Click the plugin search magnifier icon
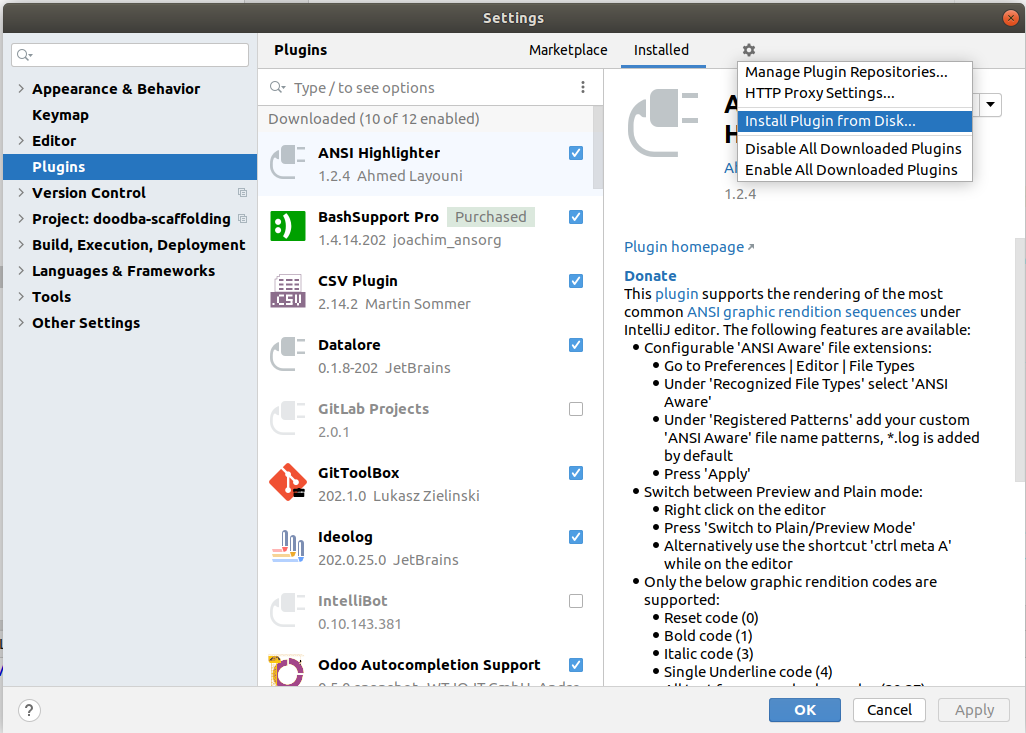The image size is (1026, 733). 277,87
